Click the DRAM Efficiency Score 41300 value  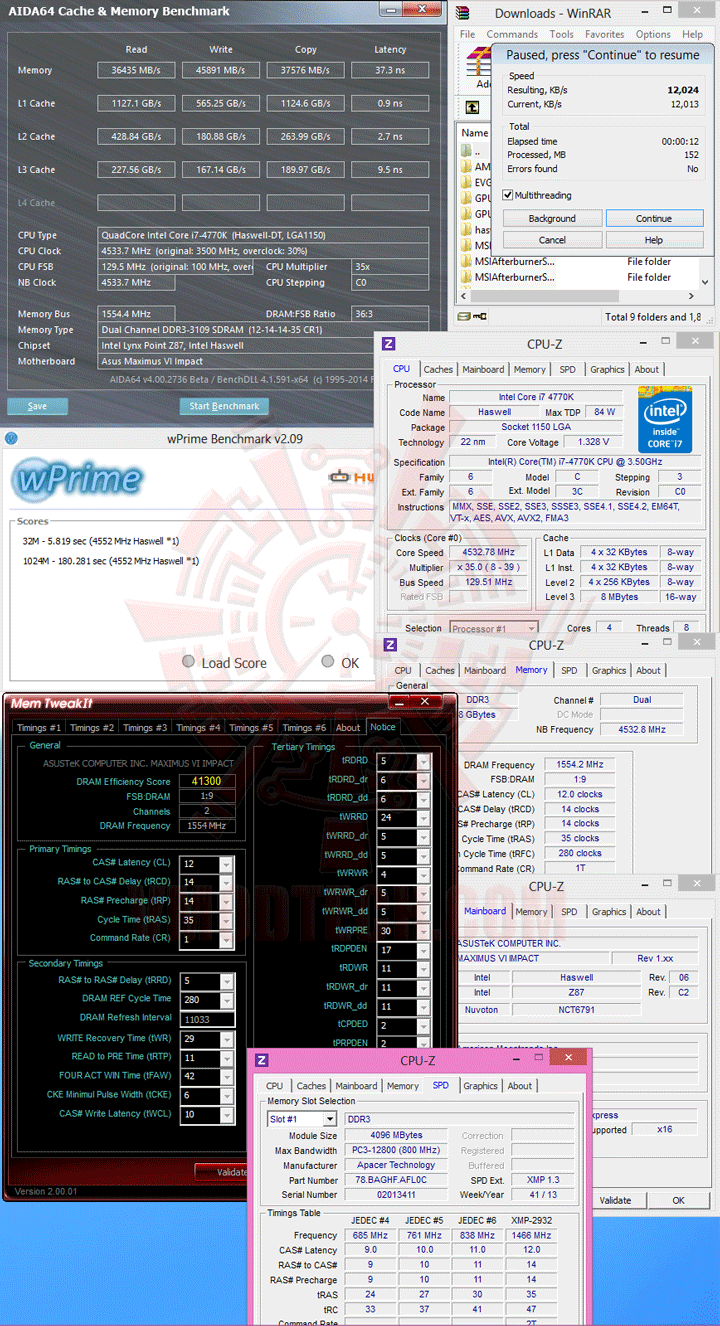click(x=207, y=782)
